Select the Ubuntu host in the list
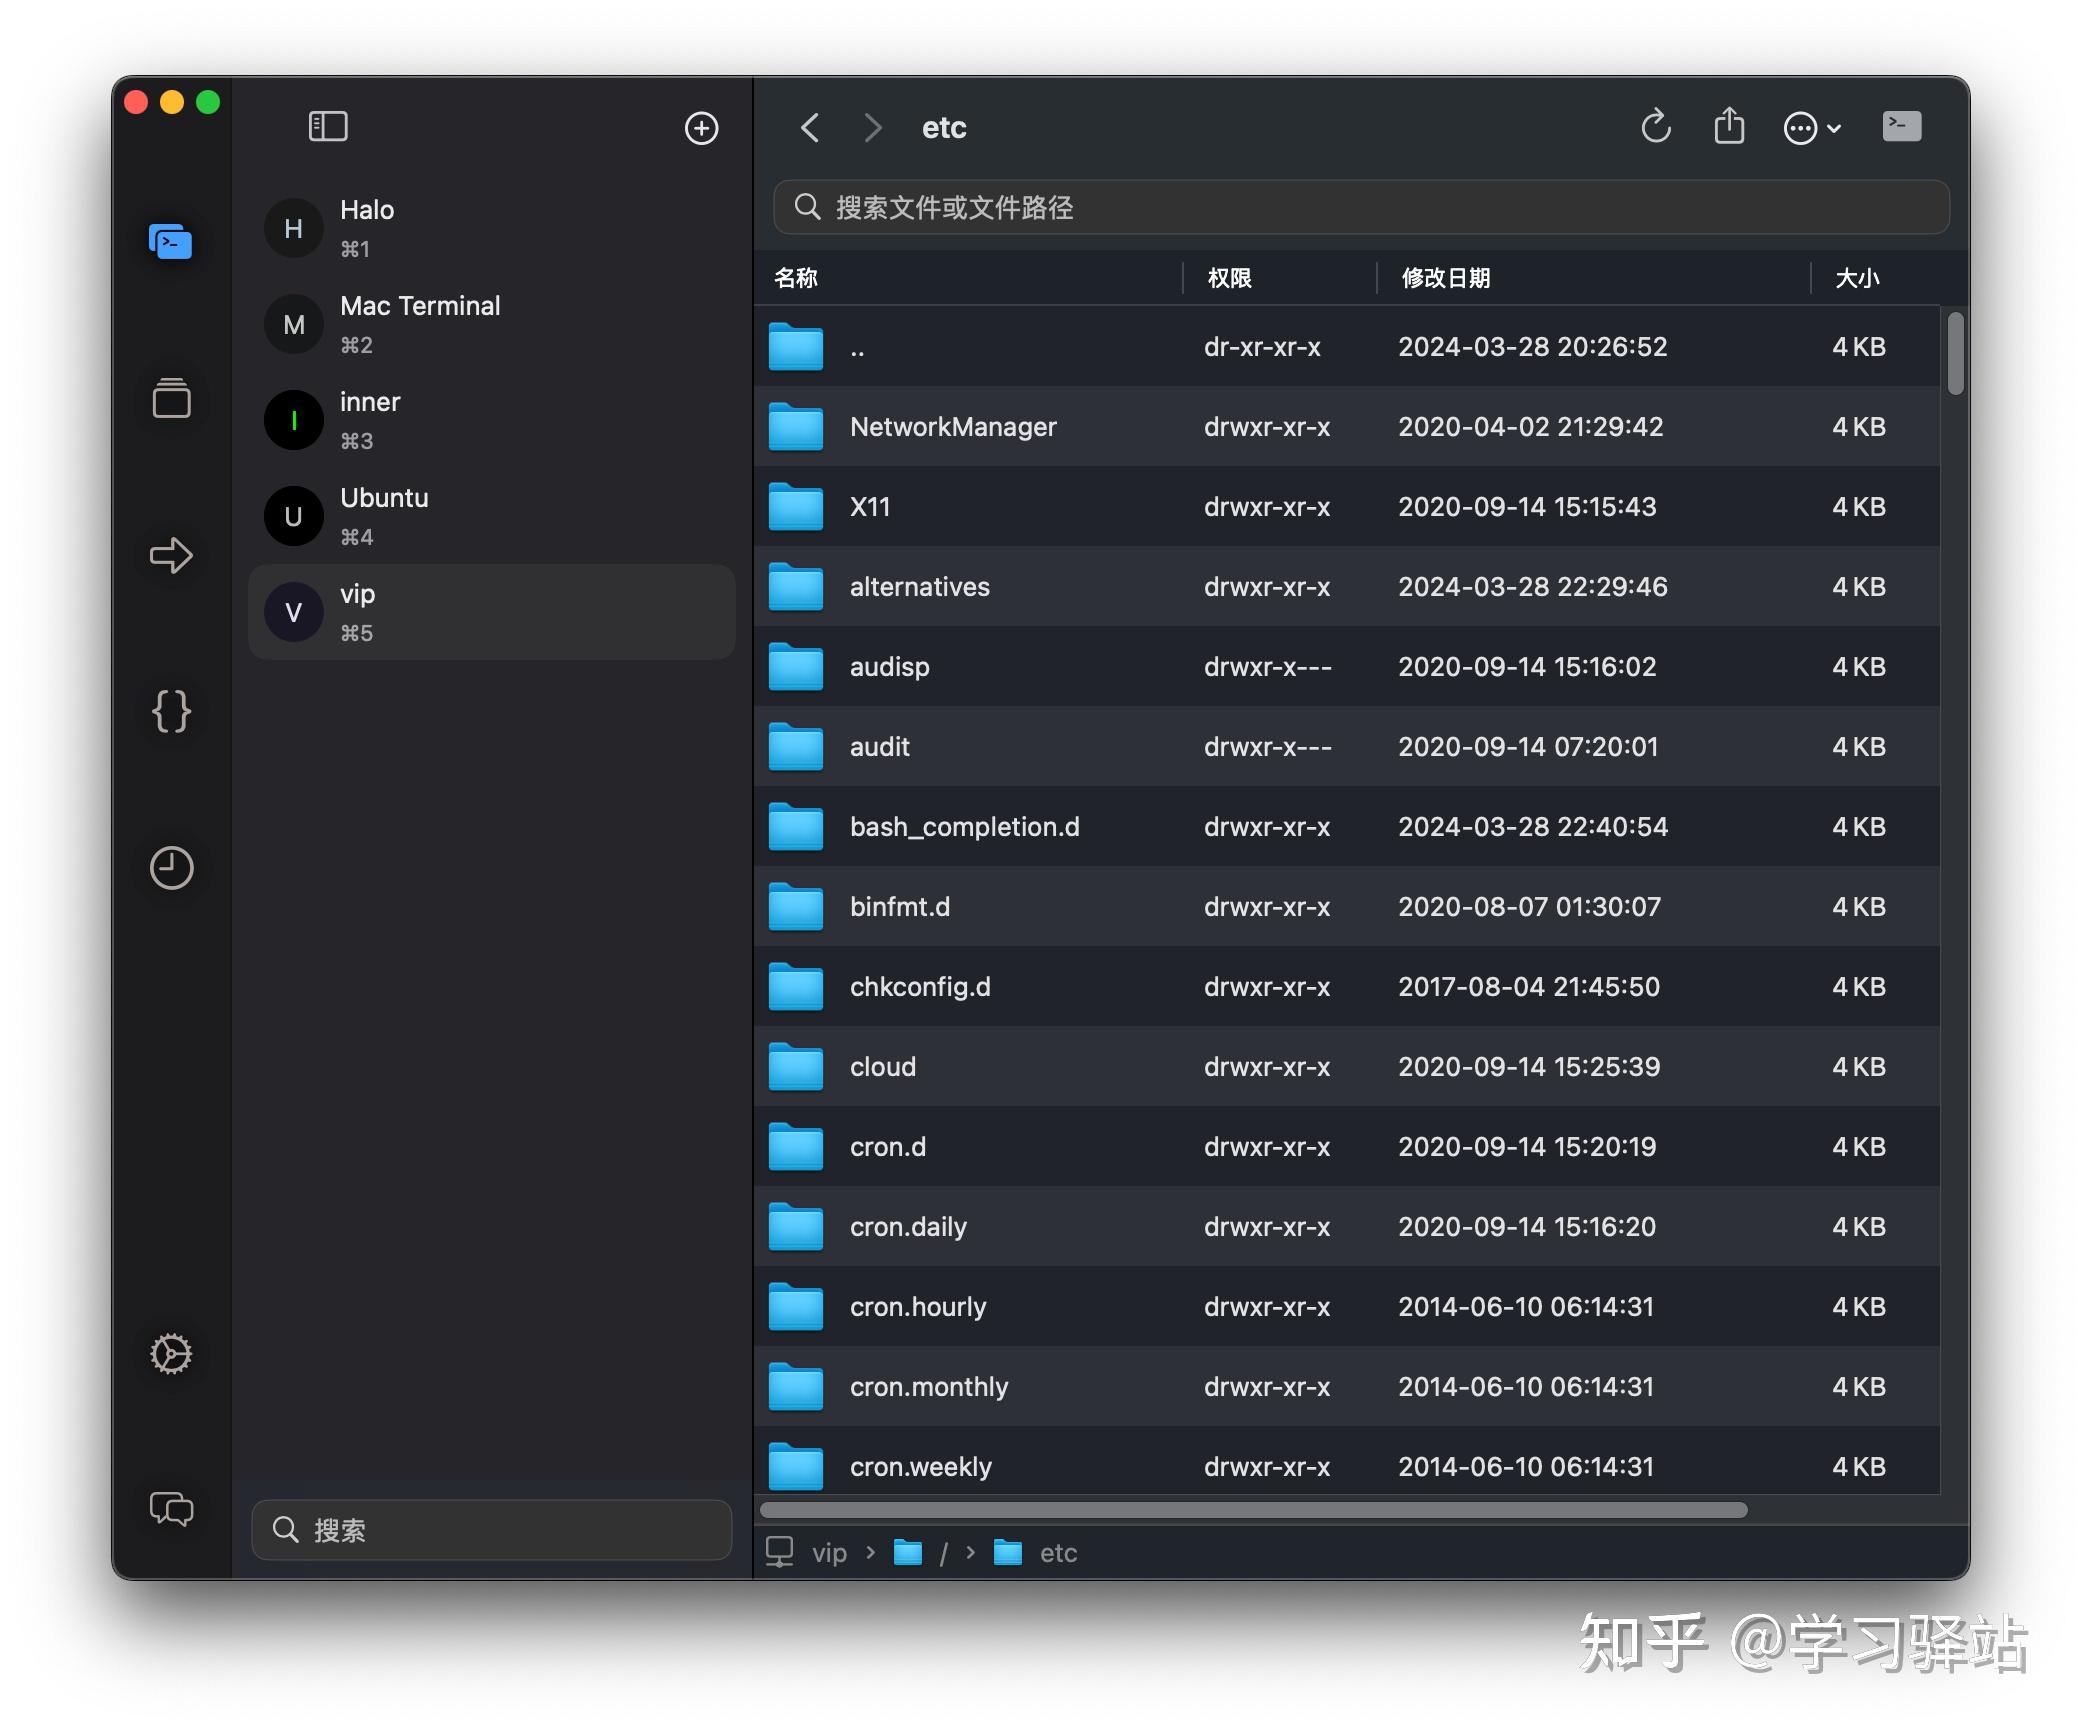The image size is (2082, 1728). click(490, 515)
